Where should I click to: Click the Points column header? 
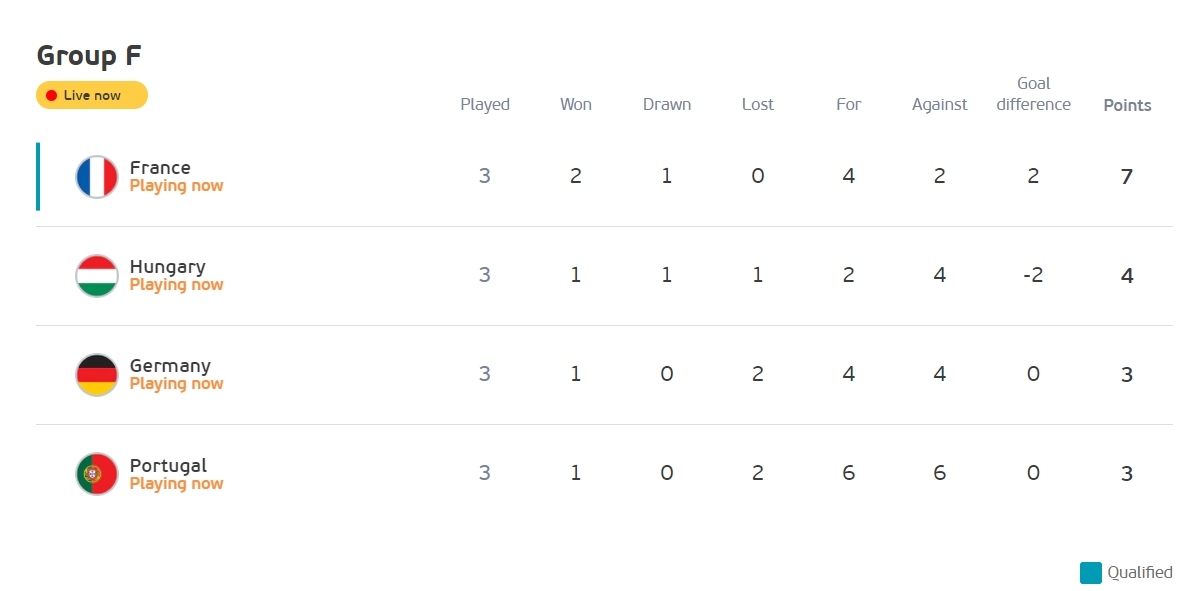tap(1127, 105)
